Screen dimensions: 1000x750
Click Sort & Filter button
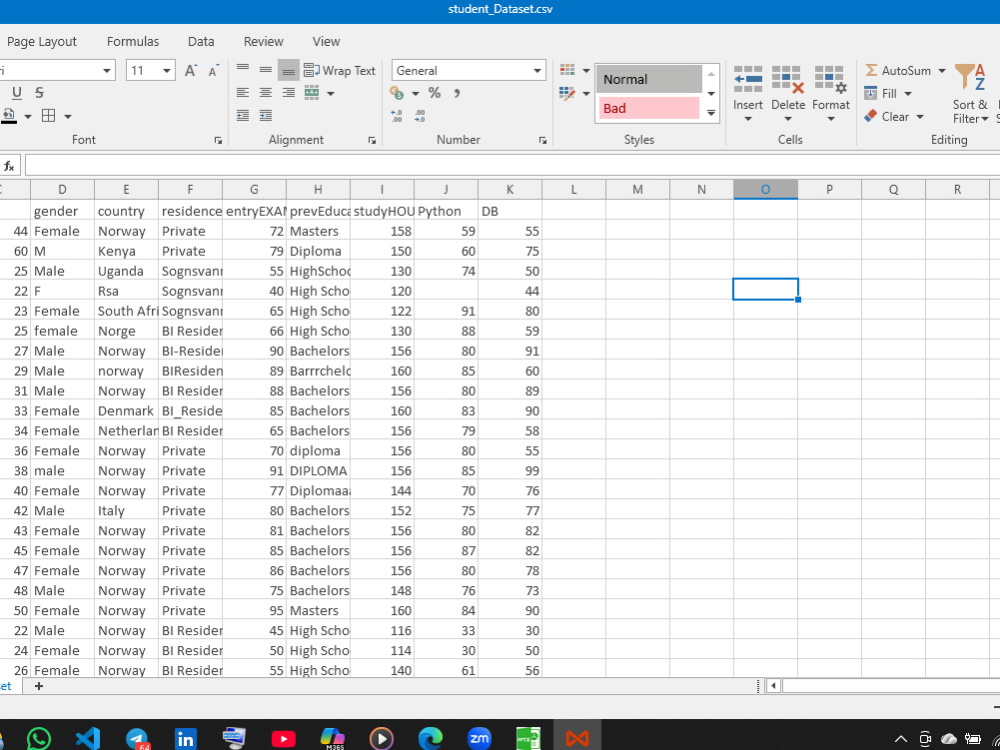[x=970, y=93]
